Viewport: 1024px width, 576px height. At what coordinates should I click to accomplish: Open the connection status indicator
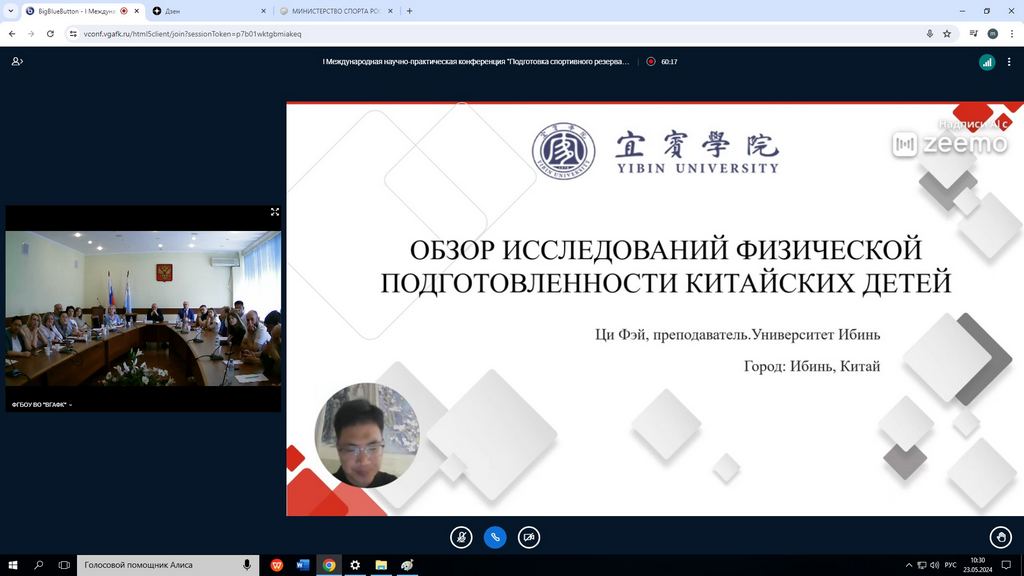987,61
